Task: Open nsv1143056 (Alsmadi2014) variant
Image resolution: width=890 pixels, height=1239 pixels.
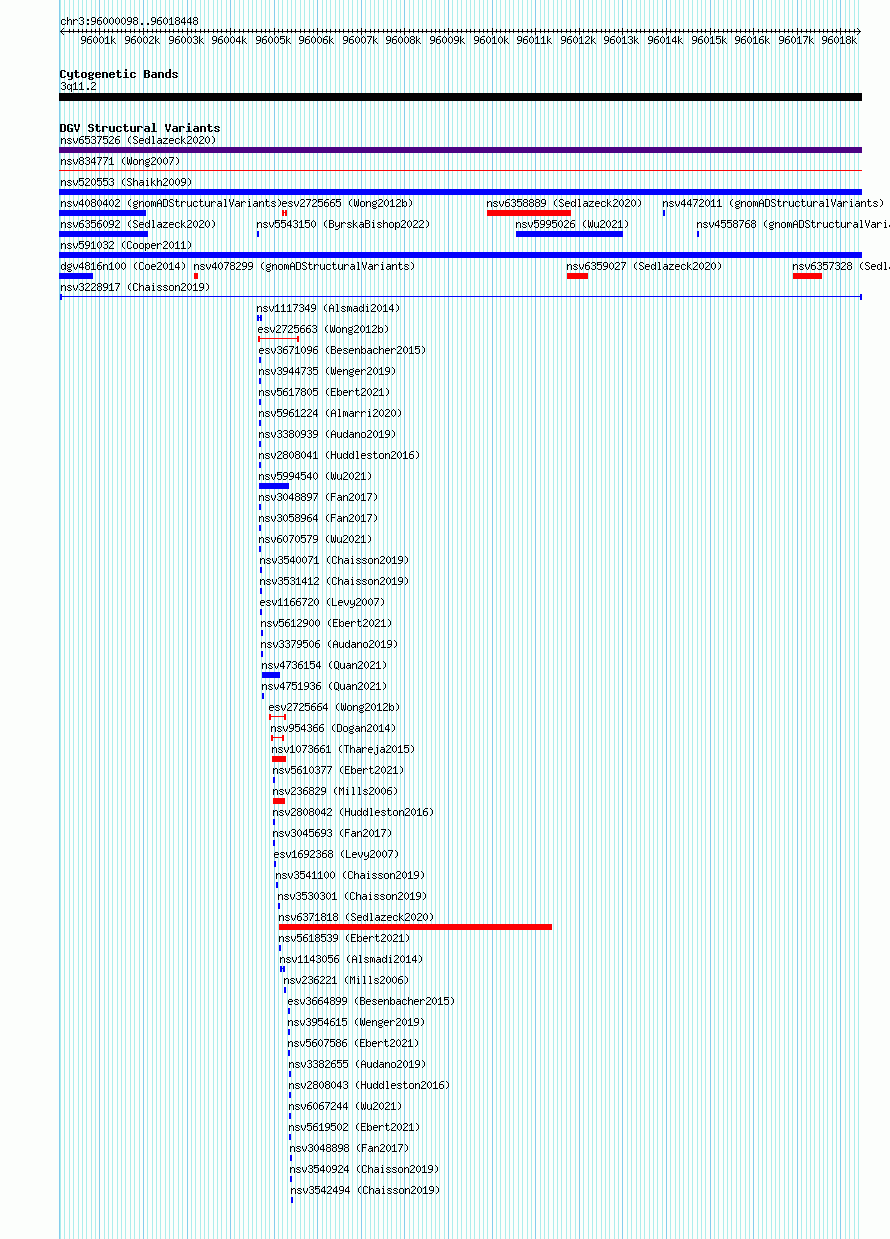Action: [350, 959]
